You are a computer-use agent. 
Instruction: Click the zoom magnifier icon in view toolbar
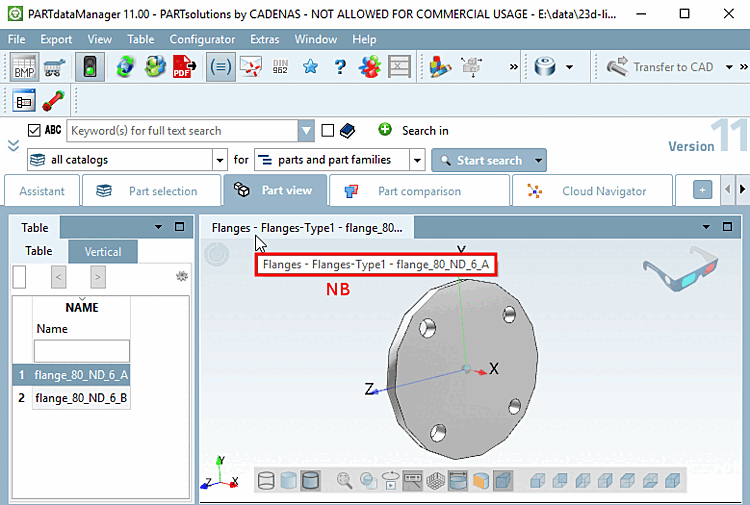(x=344, y=481)
